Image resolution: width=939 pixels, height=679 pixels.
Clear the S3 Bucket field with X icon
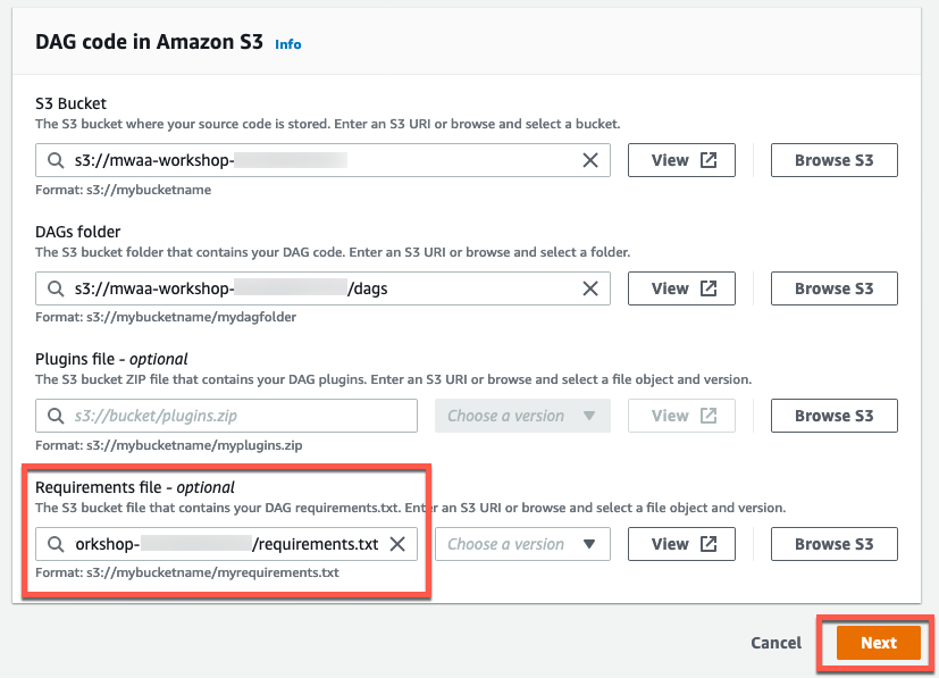click(x=590, y=160)
